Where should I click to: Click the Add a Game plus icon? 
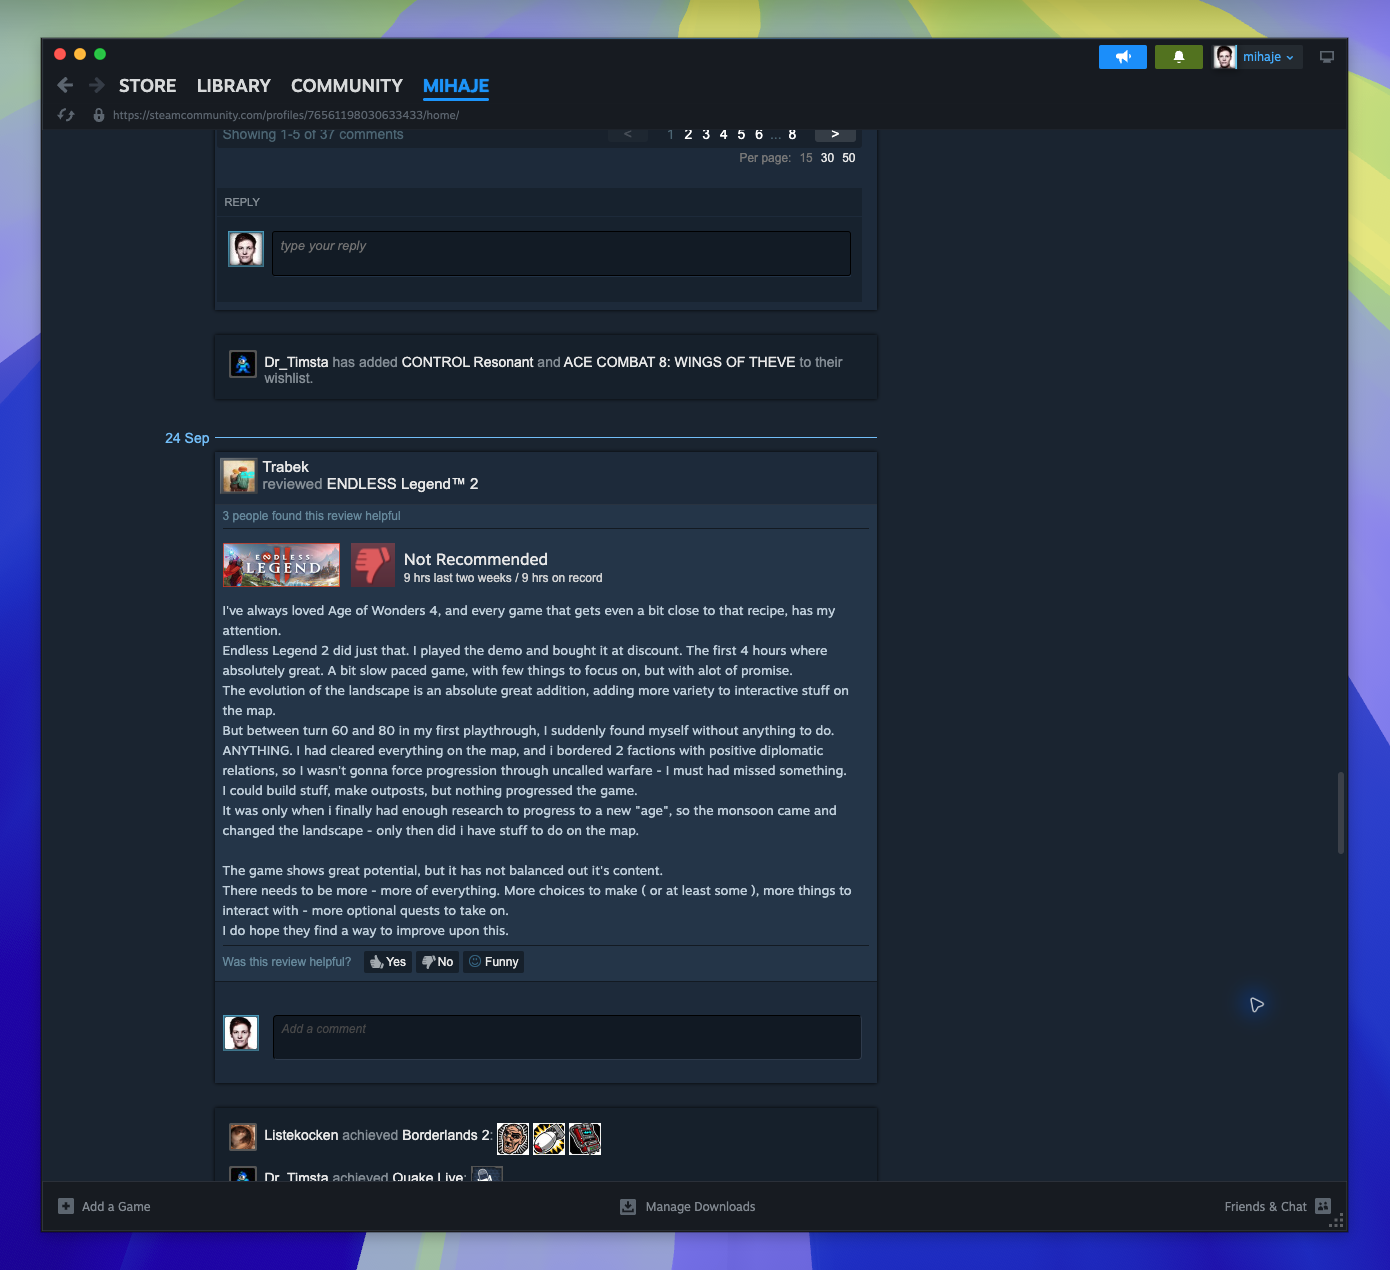(66, 1206)
